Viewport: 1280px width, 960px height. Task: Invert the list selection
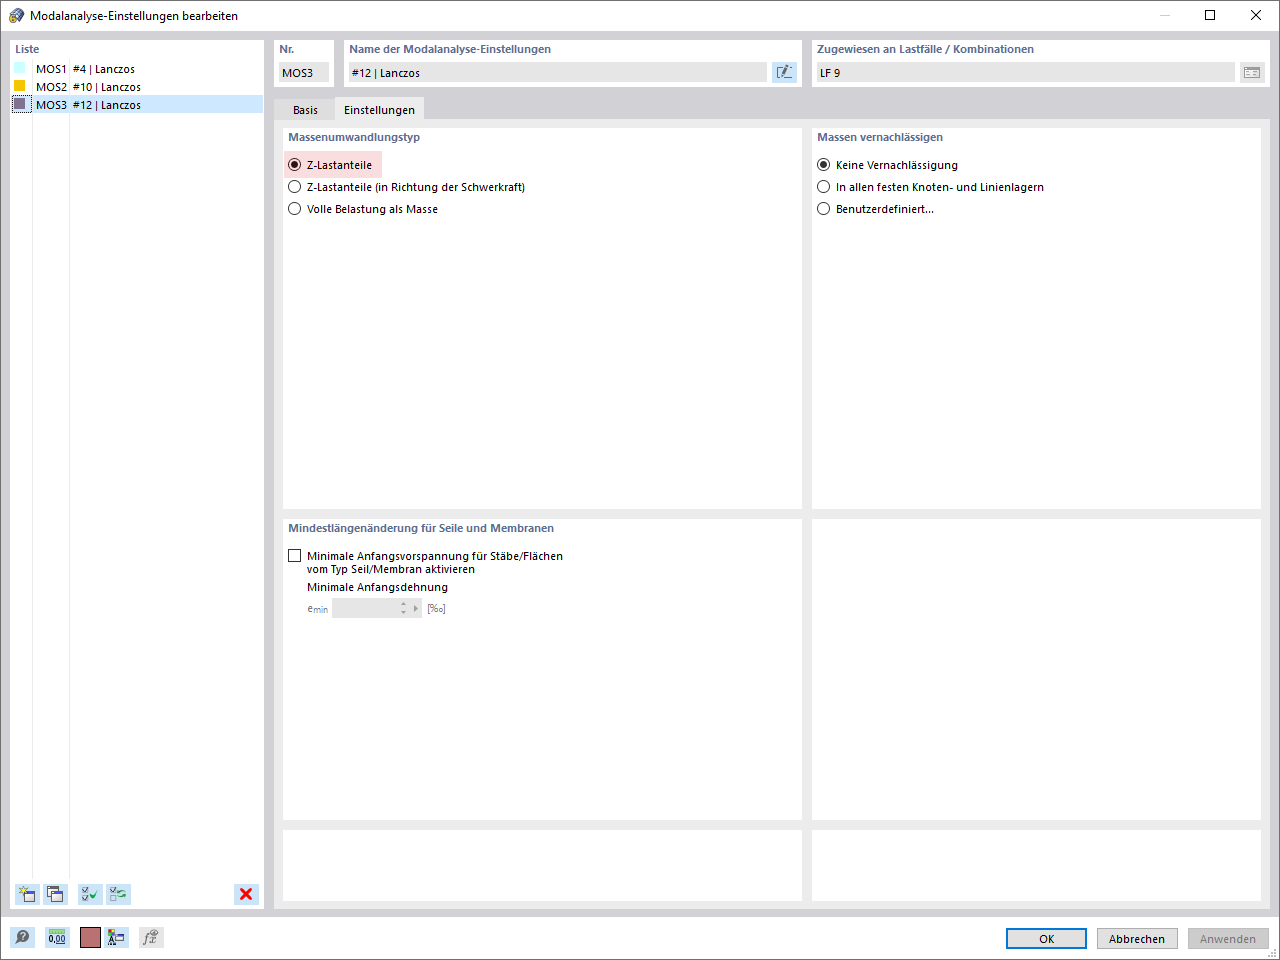(119, 894)
